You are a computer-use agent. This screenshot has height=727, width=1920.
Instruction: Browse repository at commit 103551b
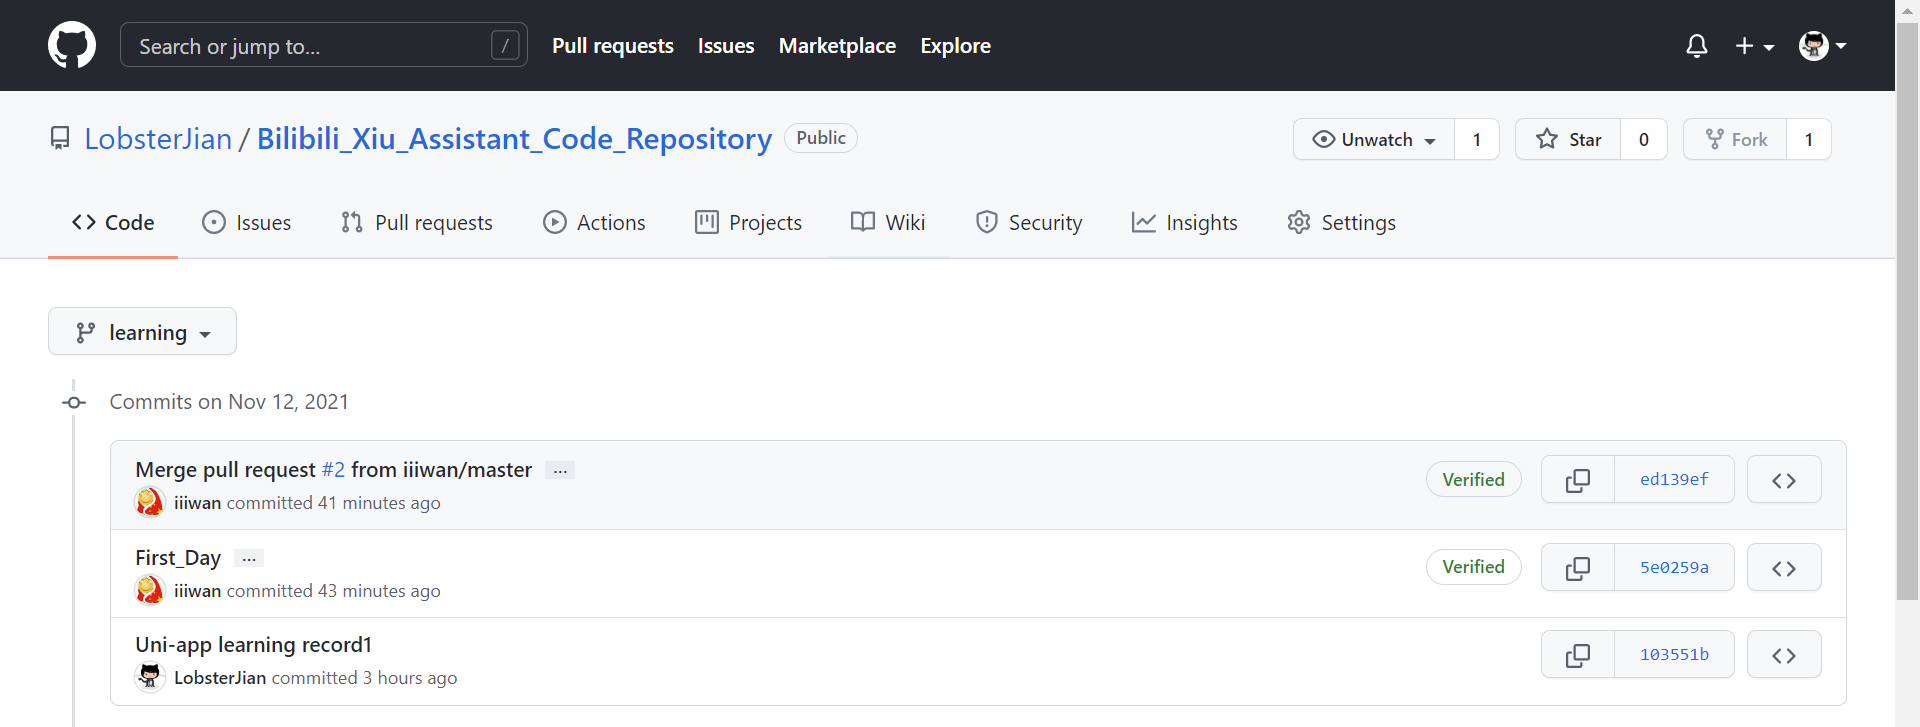[x=1783, y=655]
